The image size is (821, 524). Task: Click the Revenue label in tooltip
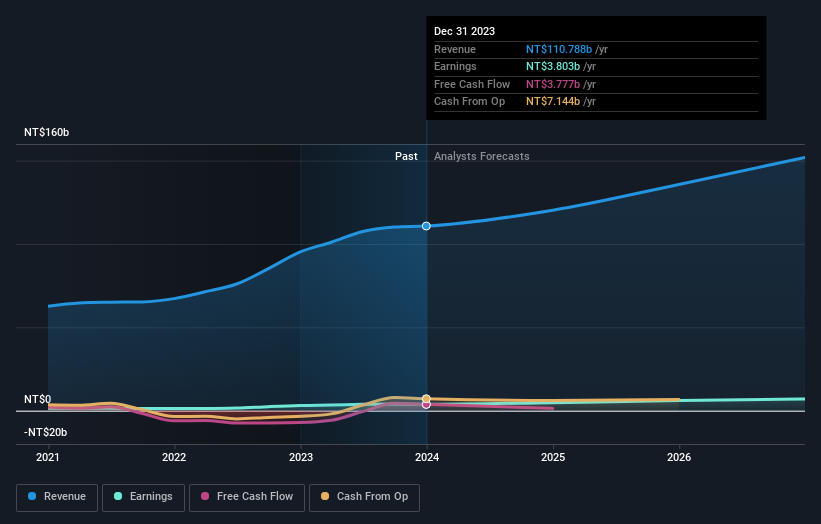(455, 49)
